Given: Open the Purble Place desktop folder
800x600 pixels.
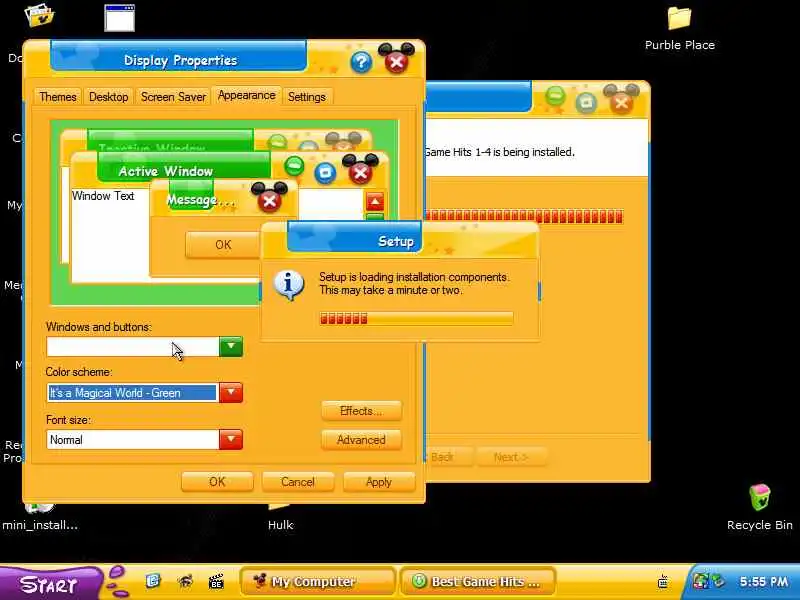Looking at the screenshot, I should coord(679,29).
